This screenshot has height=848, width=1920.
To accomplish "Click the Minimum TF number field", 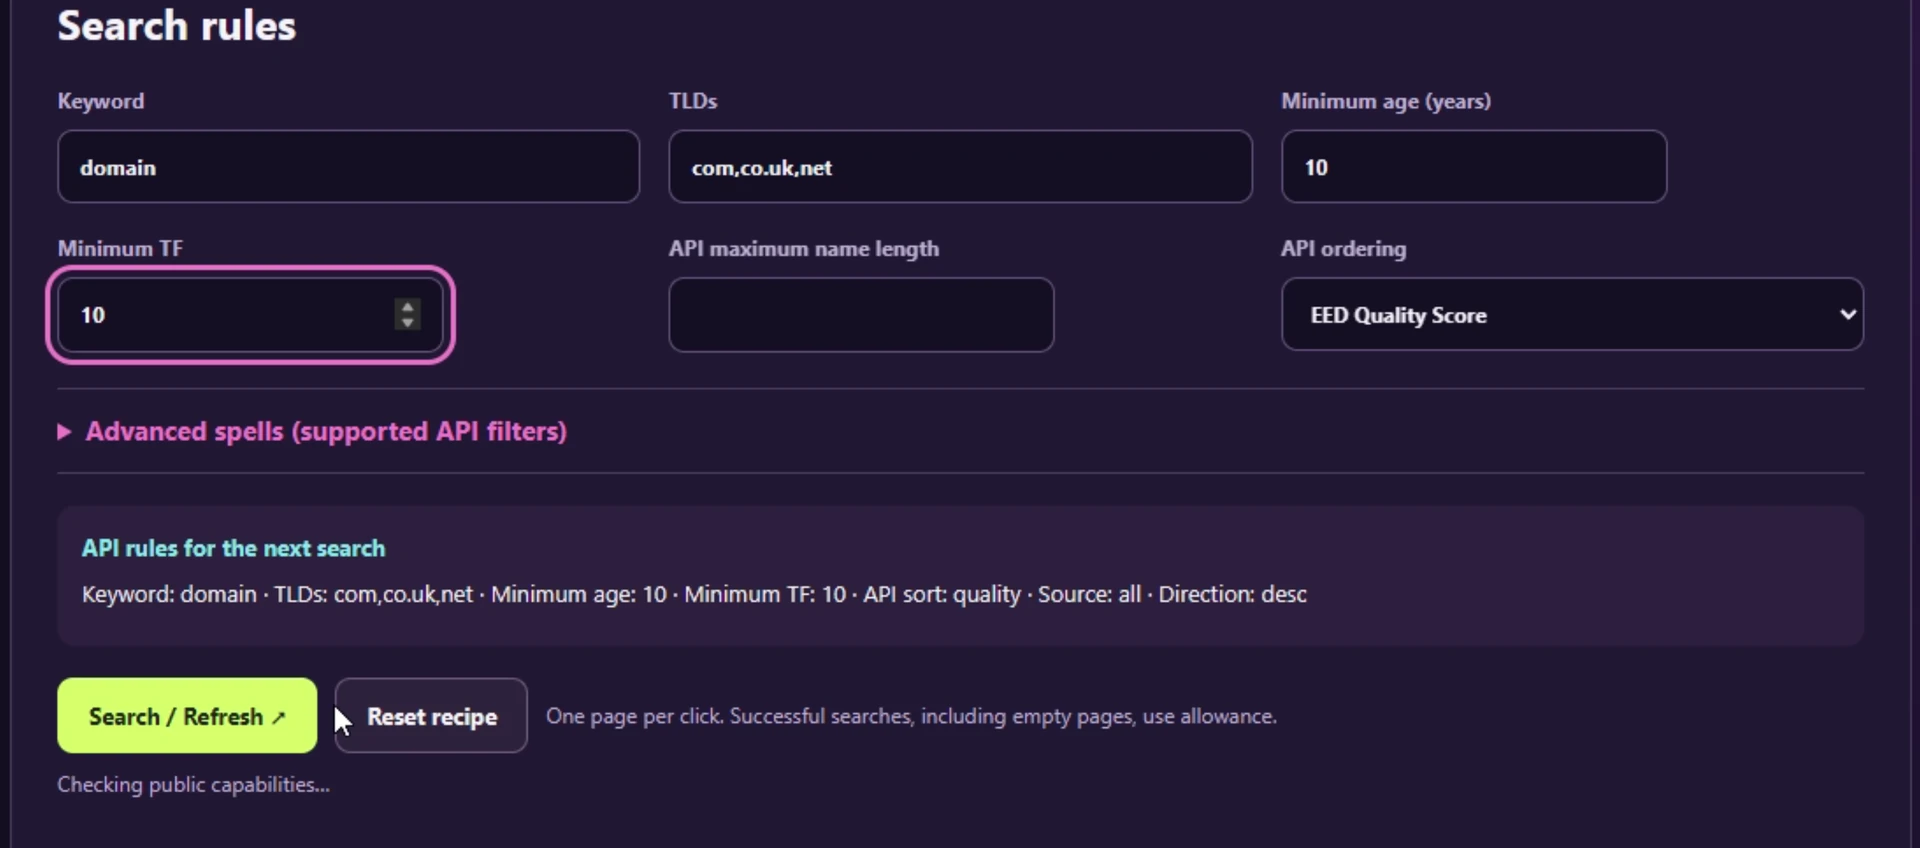I will point(250,315).
